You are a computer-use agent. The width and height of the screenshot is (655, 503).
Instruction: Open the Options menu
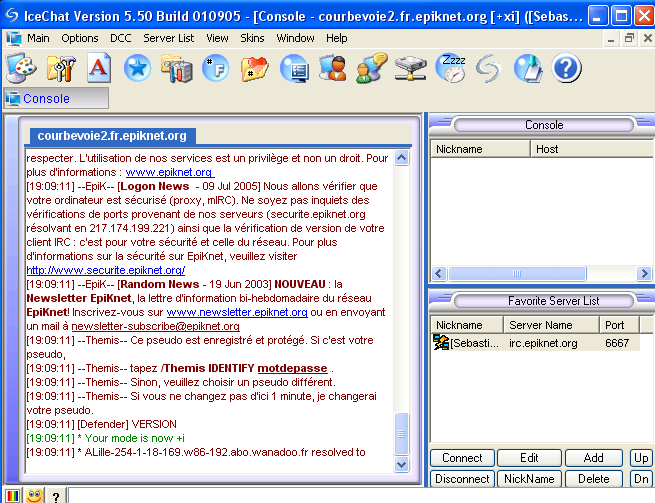(x=80, y=38)
